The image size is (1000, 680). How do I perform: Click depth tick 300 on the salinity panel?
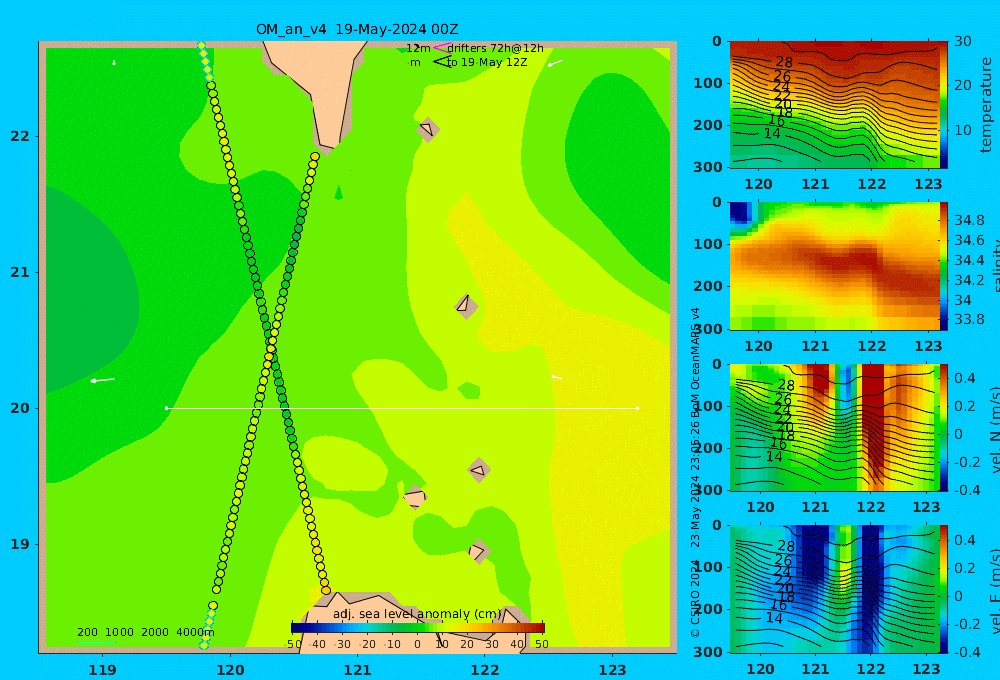(x=708, y=329)
